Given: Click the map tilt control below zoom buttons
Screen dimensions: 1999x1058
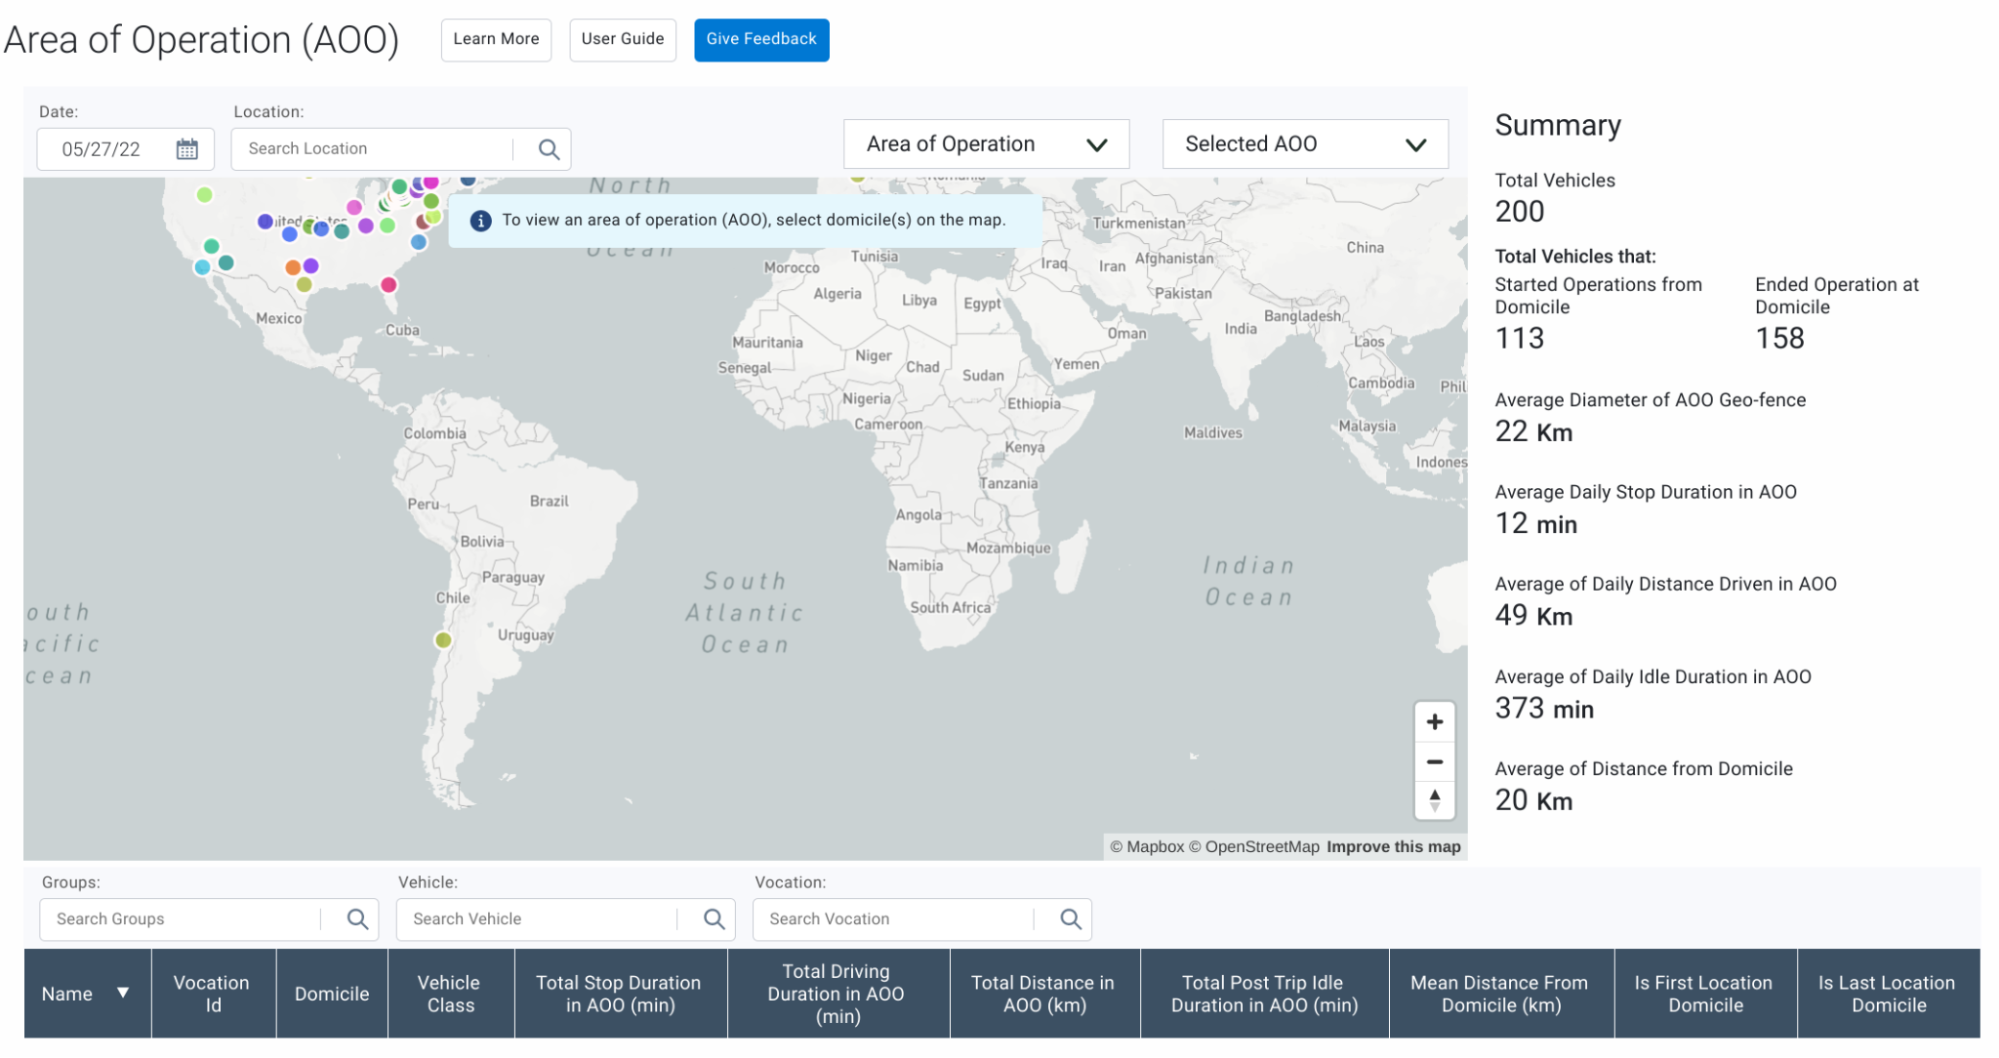Looking at the screenshot, I should [x=1434, y=800].
